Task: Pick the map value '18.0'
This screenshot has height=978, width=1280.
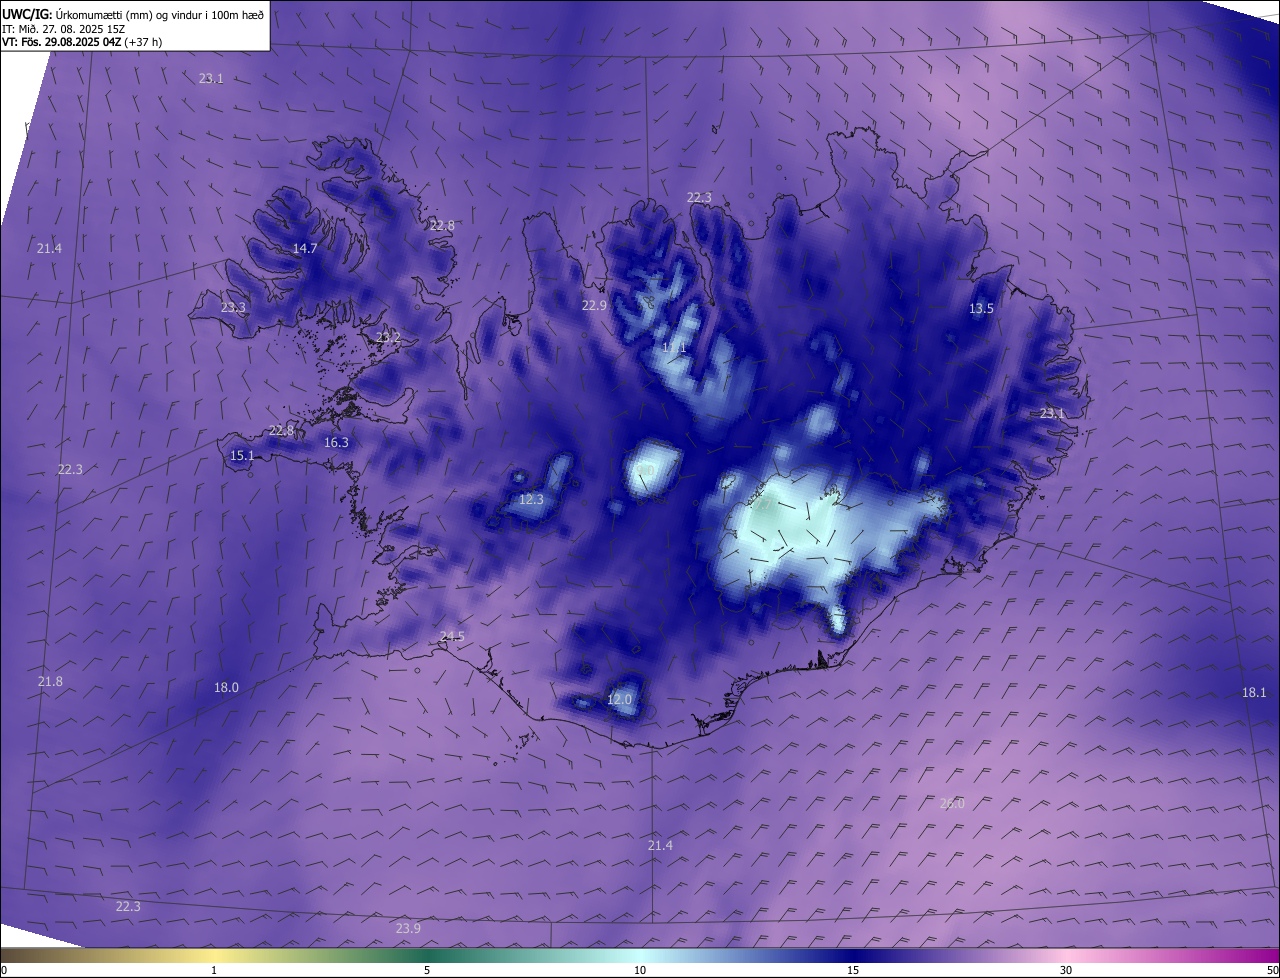Action: pos(226,687)
